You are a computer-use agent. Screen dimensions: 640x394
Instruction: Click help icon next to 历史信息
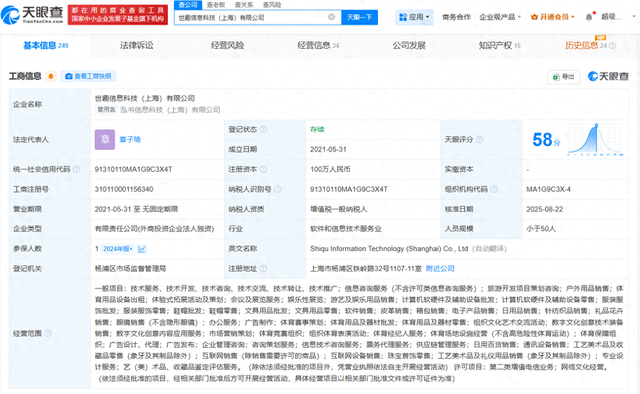tap(612, 46)
